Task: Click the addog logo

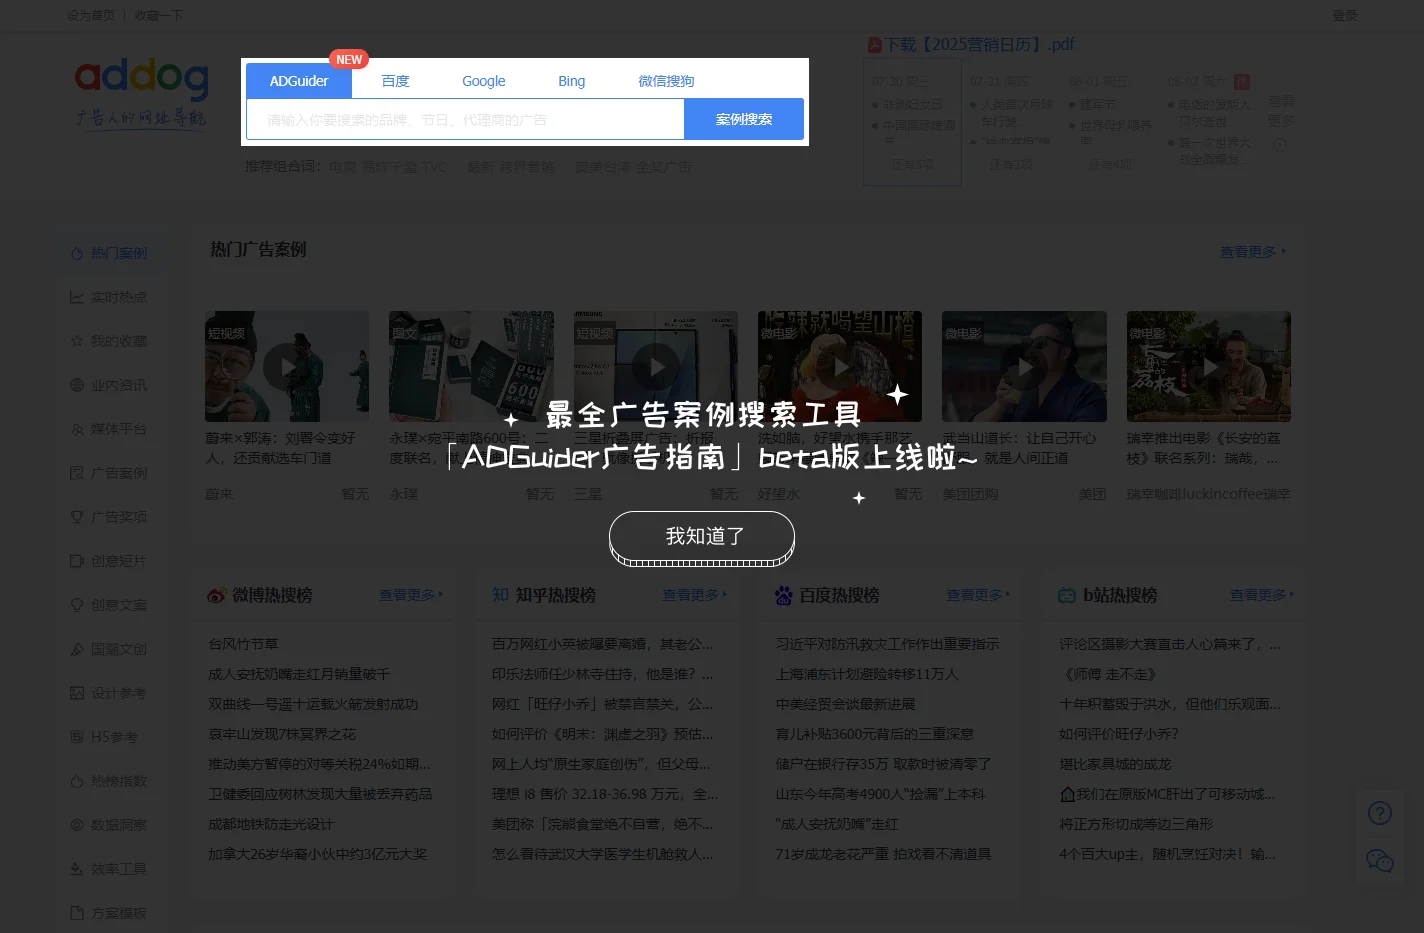Action: pos(141,92)
